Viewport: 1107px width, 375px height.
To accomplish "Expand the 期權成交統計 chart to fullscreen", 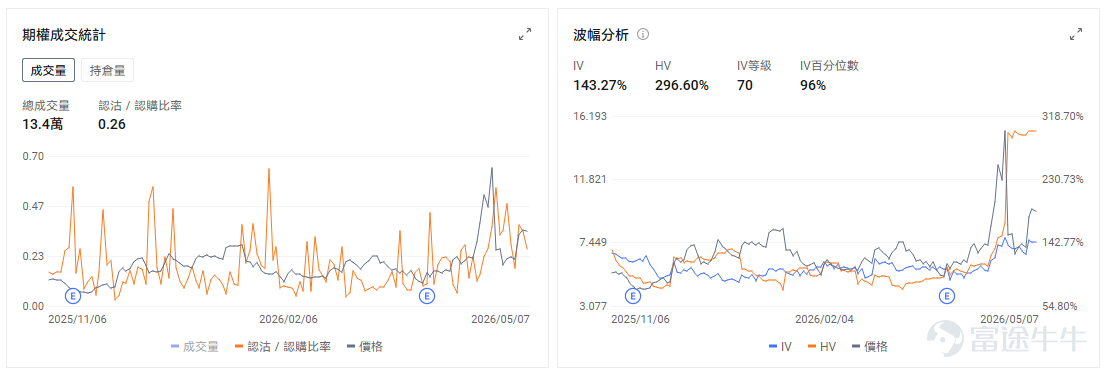I will pyautogui.click(x=525, y=34).
